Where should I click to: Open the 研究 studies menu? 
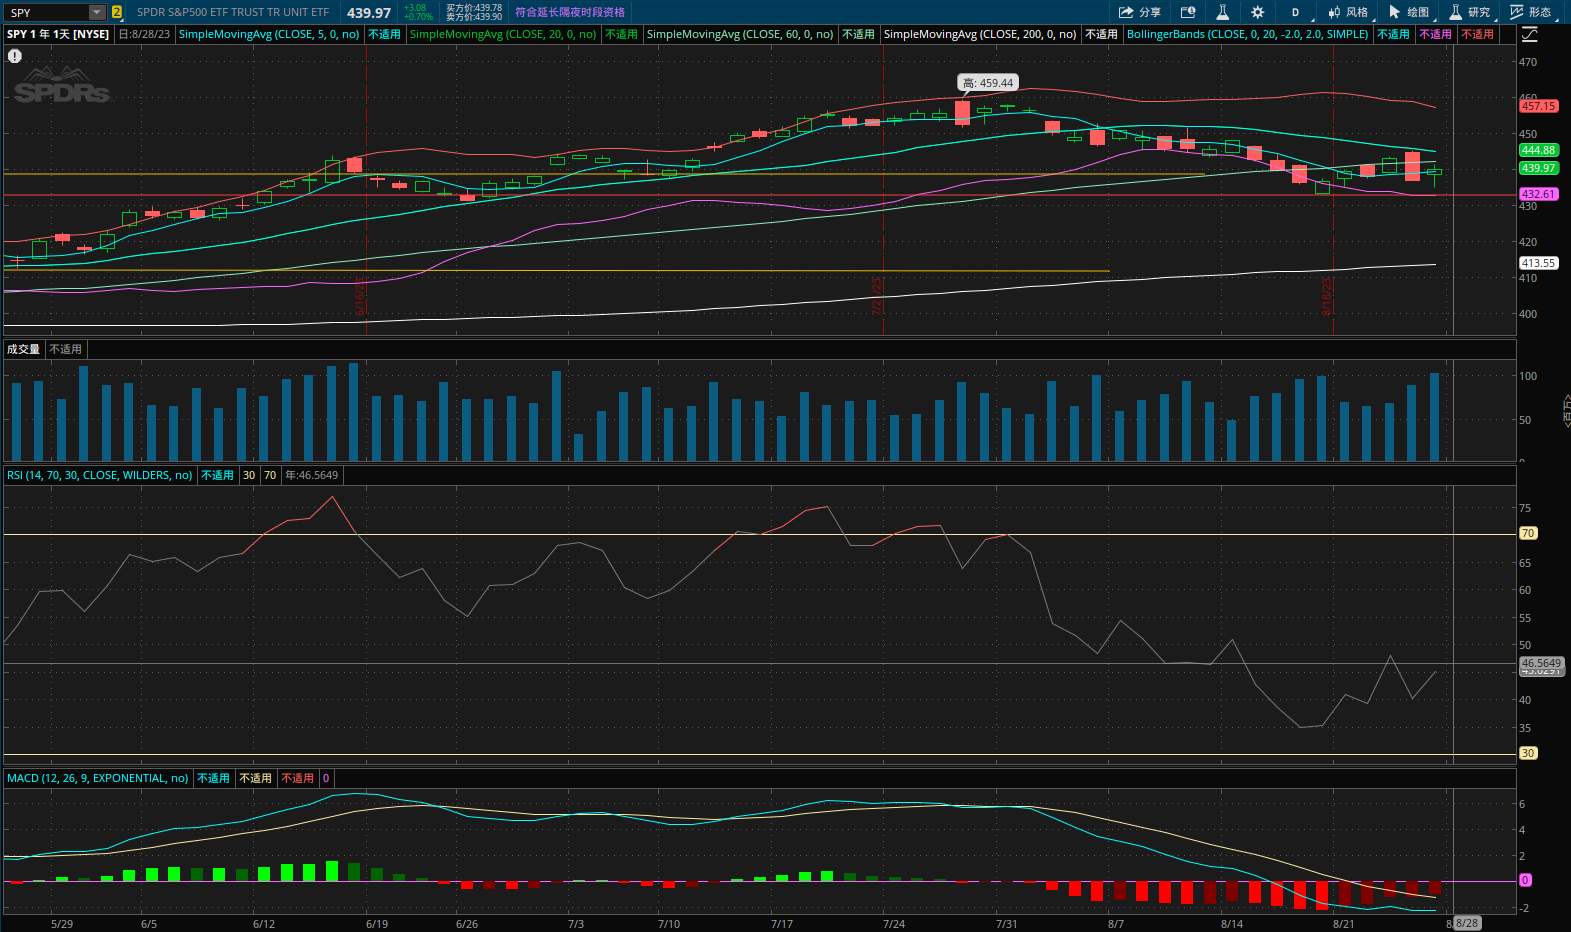[1470, 12]
